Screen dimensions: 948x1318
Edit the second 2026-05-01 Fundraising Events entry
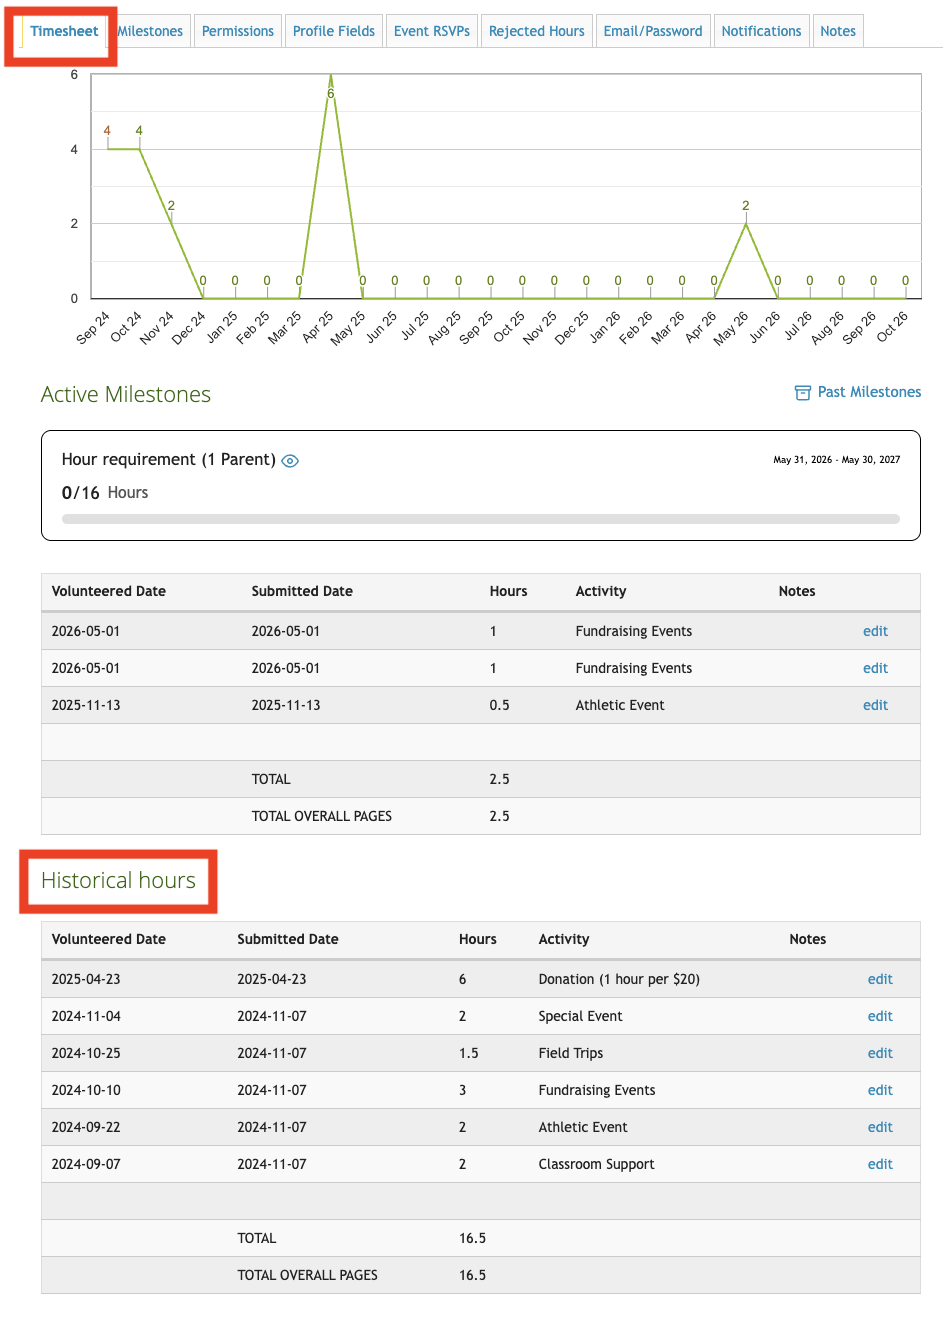875,668
